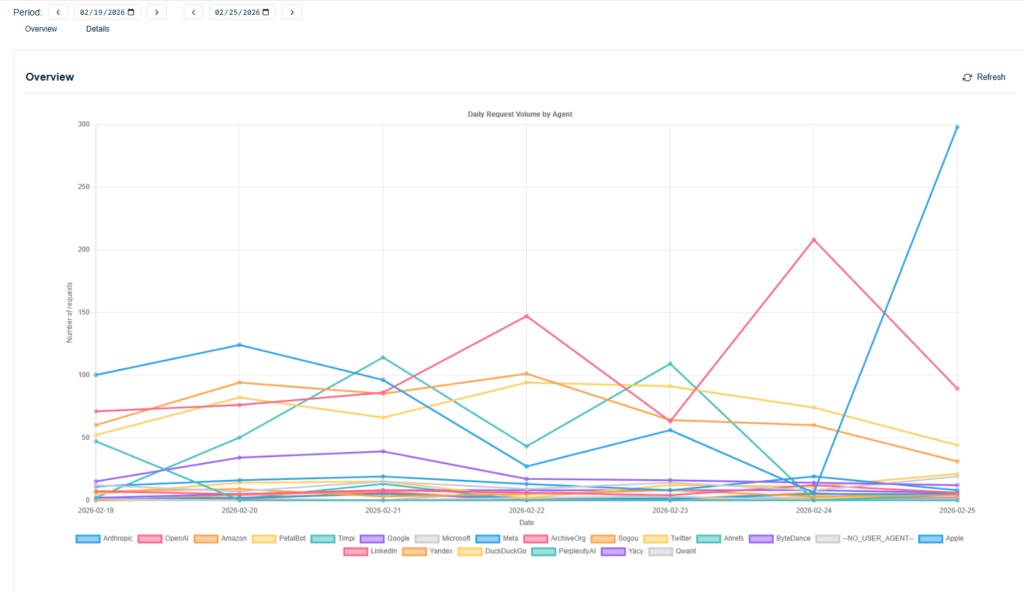This screenshot has height=592, width=1024.
Task: Click Anthropic peak data point on 2026-02-25
Action: [956, 127]
